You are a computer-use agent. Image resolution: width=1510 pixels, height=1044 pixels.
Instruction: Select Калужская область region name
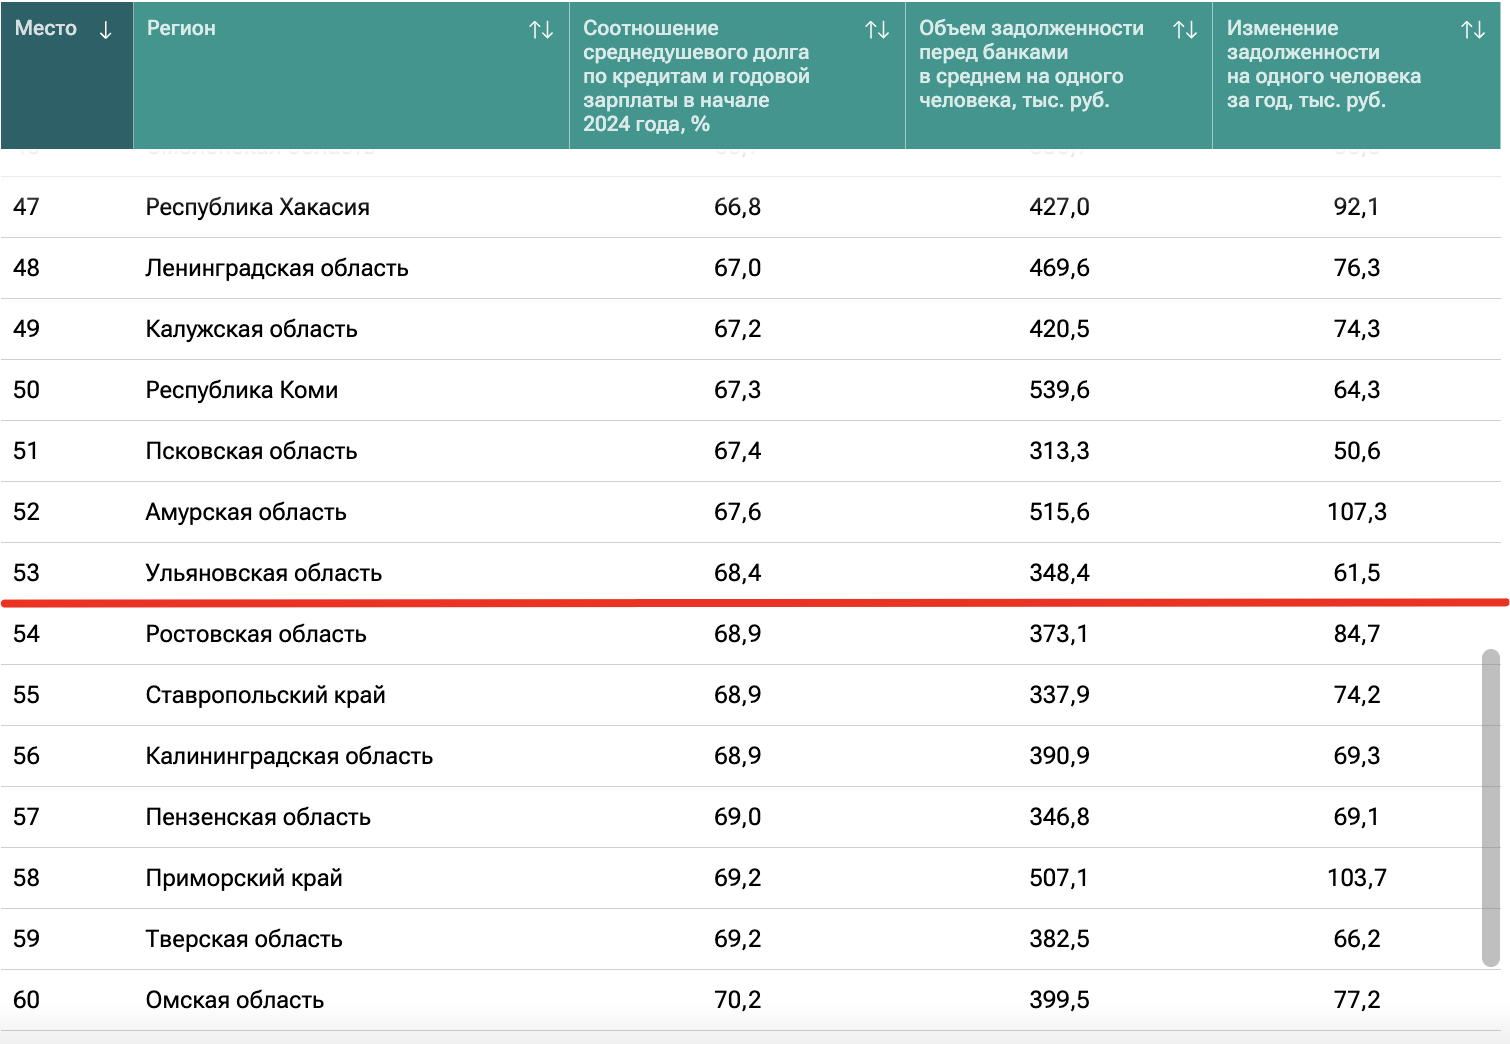(x=252, y=329)
